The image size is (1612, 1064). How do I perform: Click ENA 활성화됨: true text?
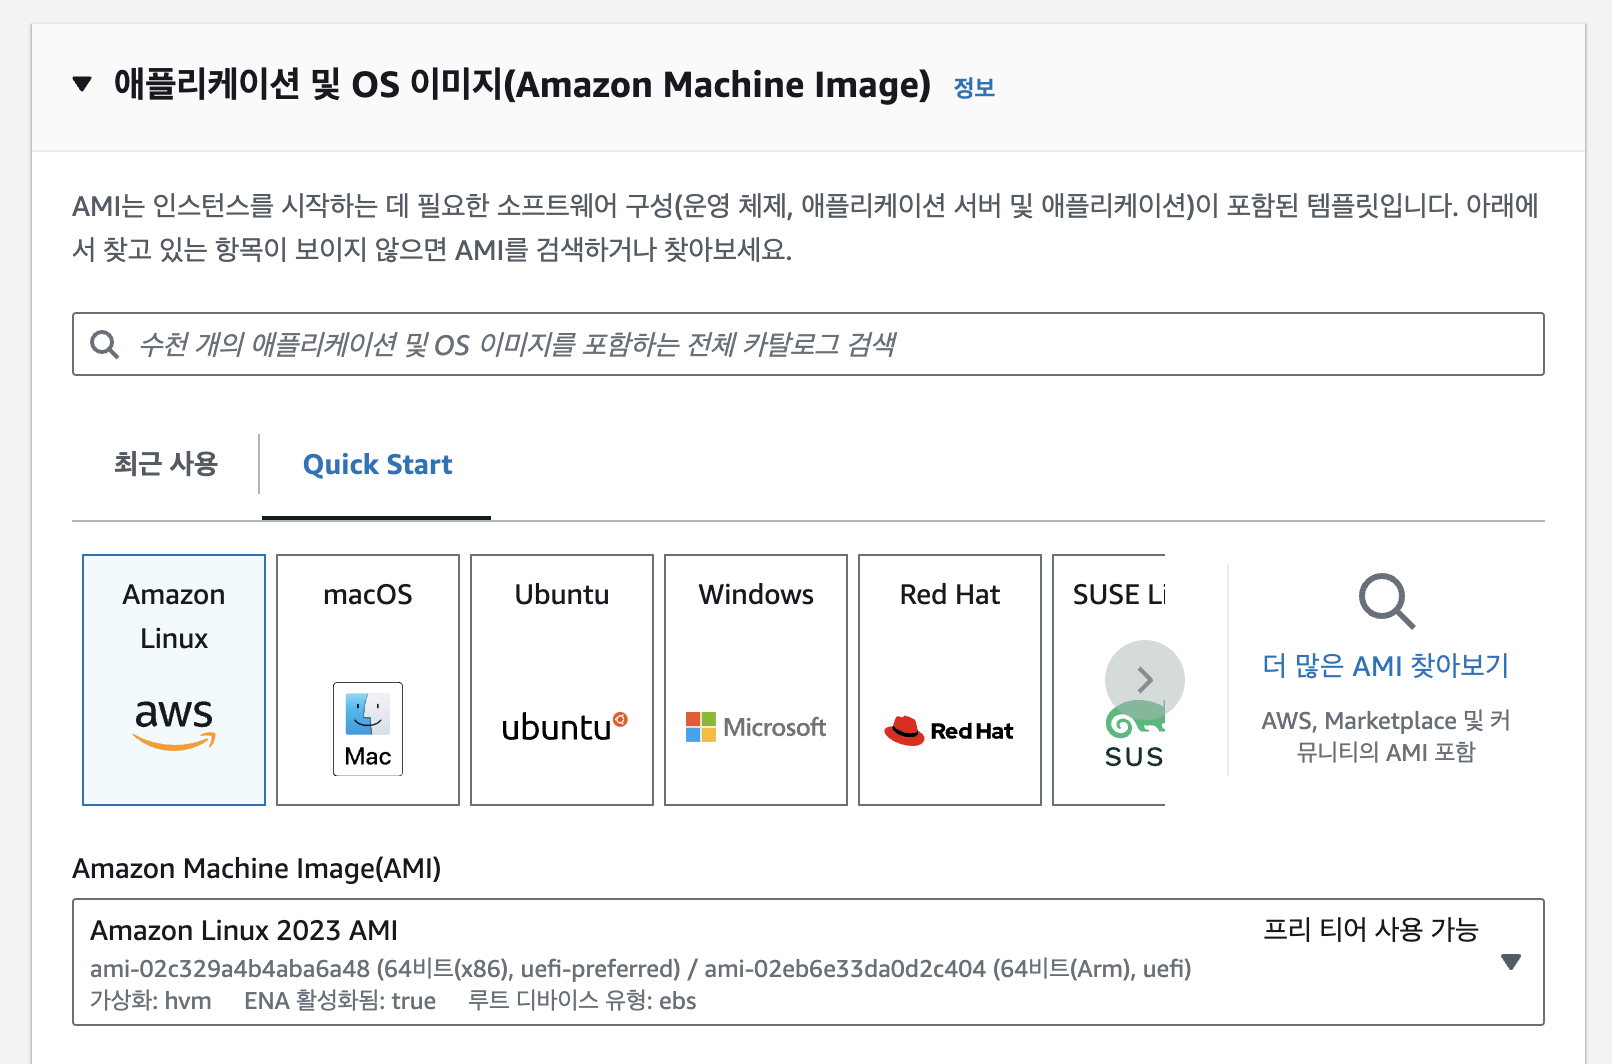(x=340, y=1001)
